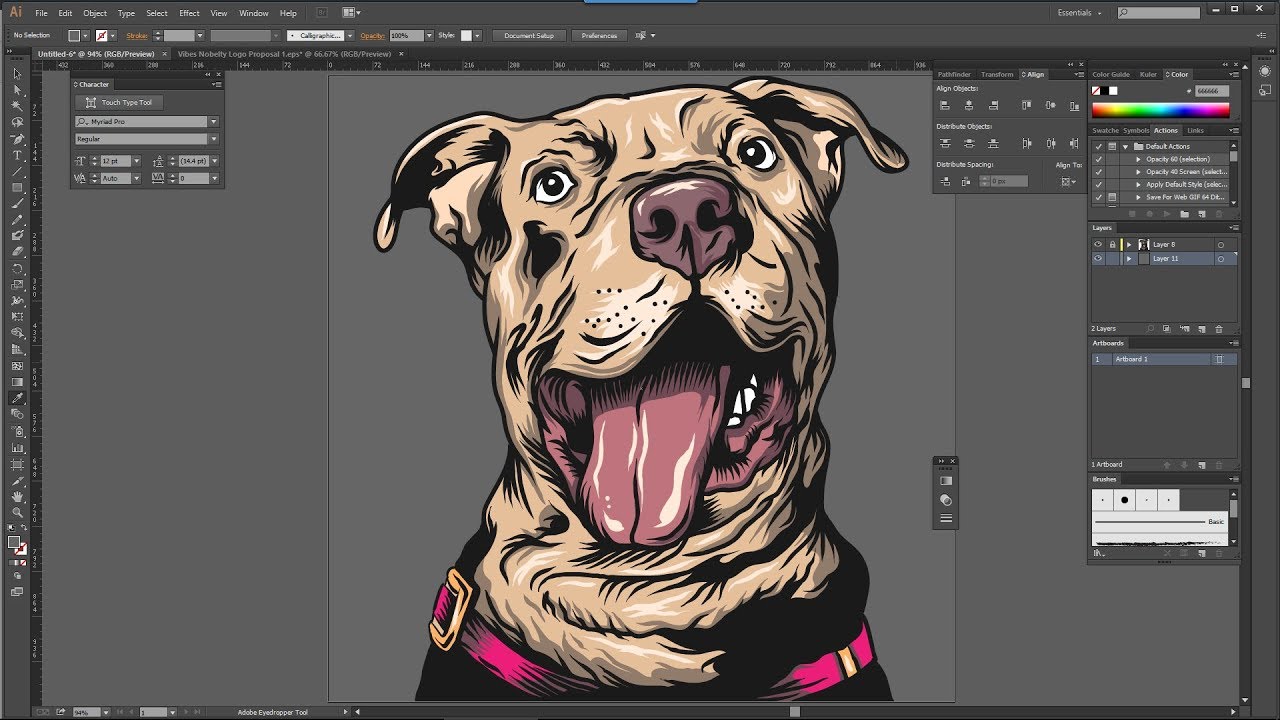1280x720 pixels.
Task: Click the Preferences button in control bar
Action: pyautogui.click(x=599, y=35)
